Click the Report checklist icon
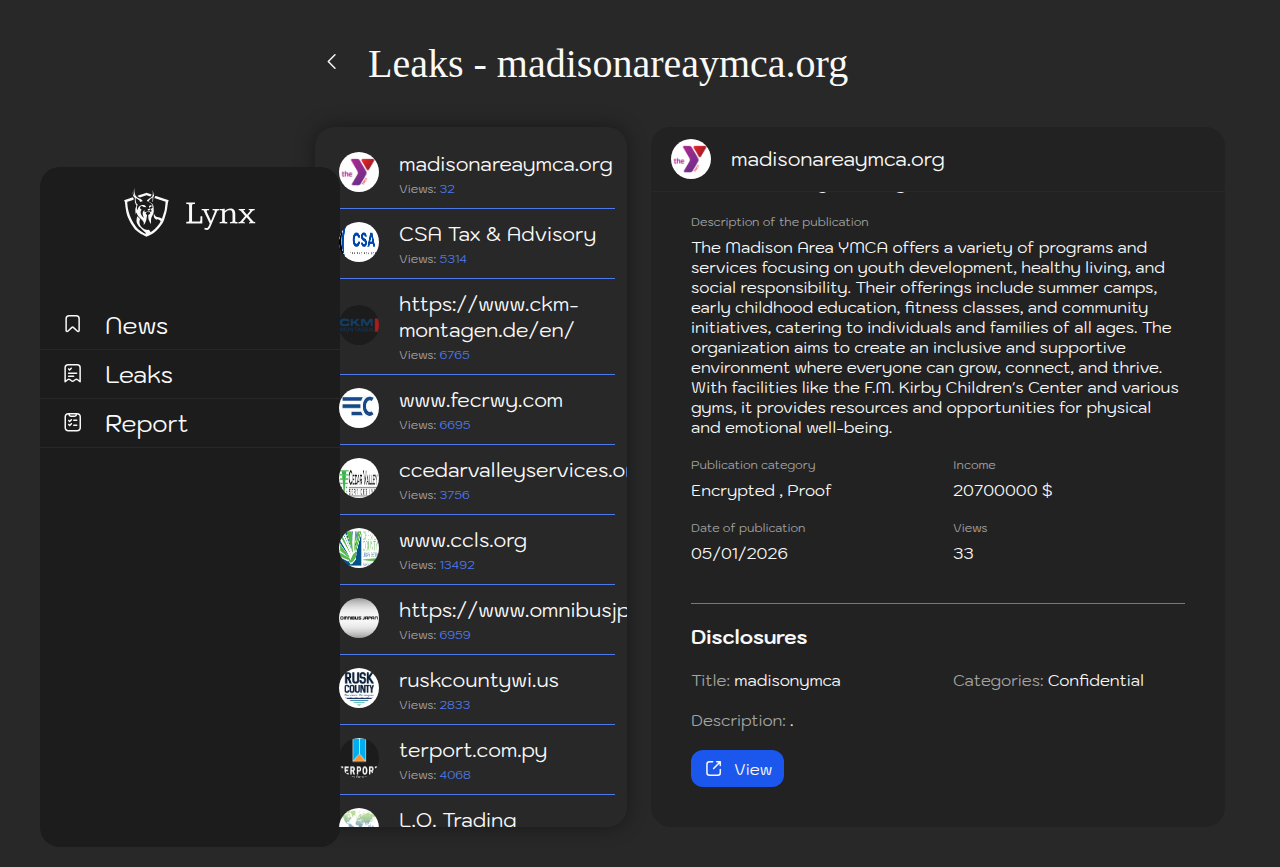 click(73, 423)
